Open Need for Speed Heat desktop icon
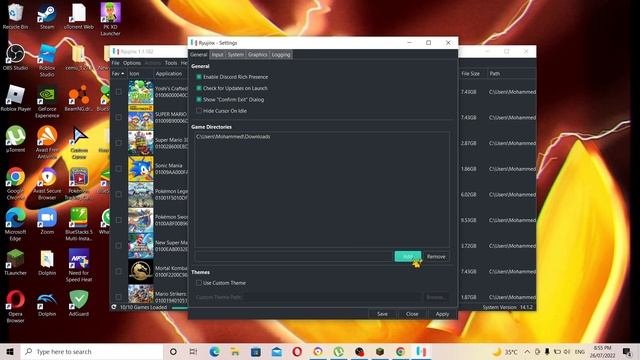The width and height of the screenshot is (640, 360). [x=79, y=265]
